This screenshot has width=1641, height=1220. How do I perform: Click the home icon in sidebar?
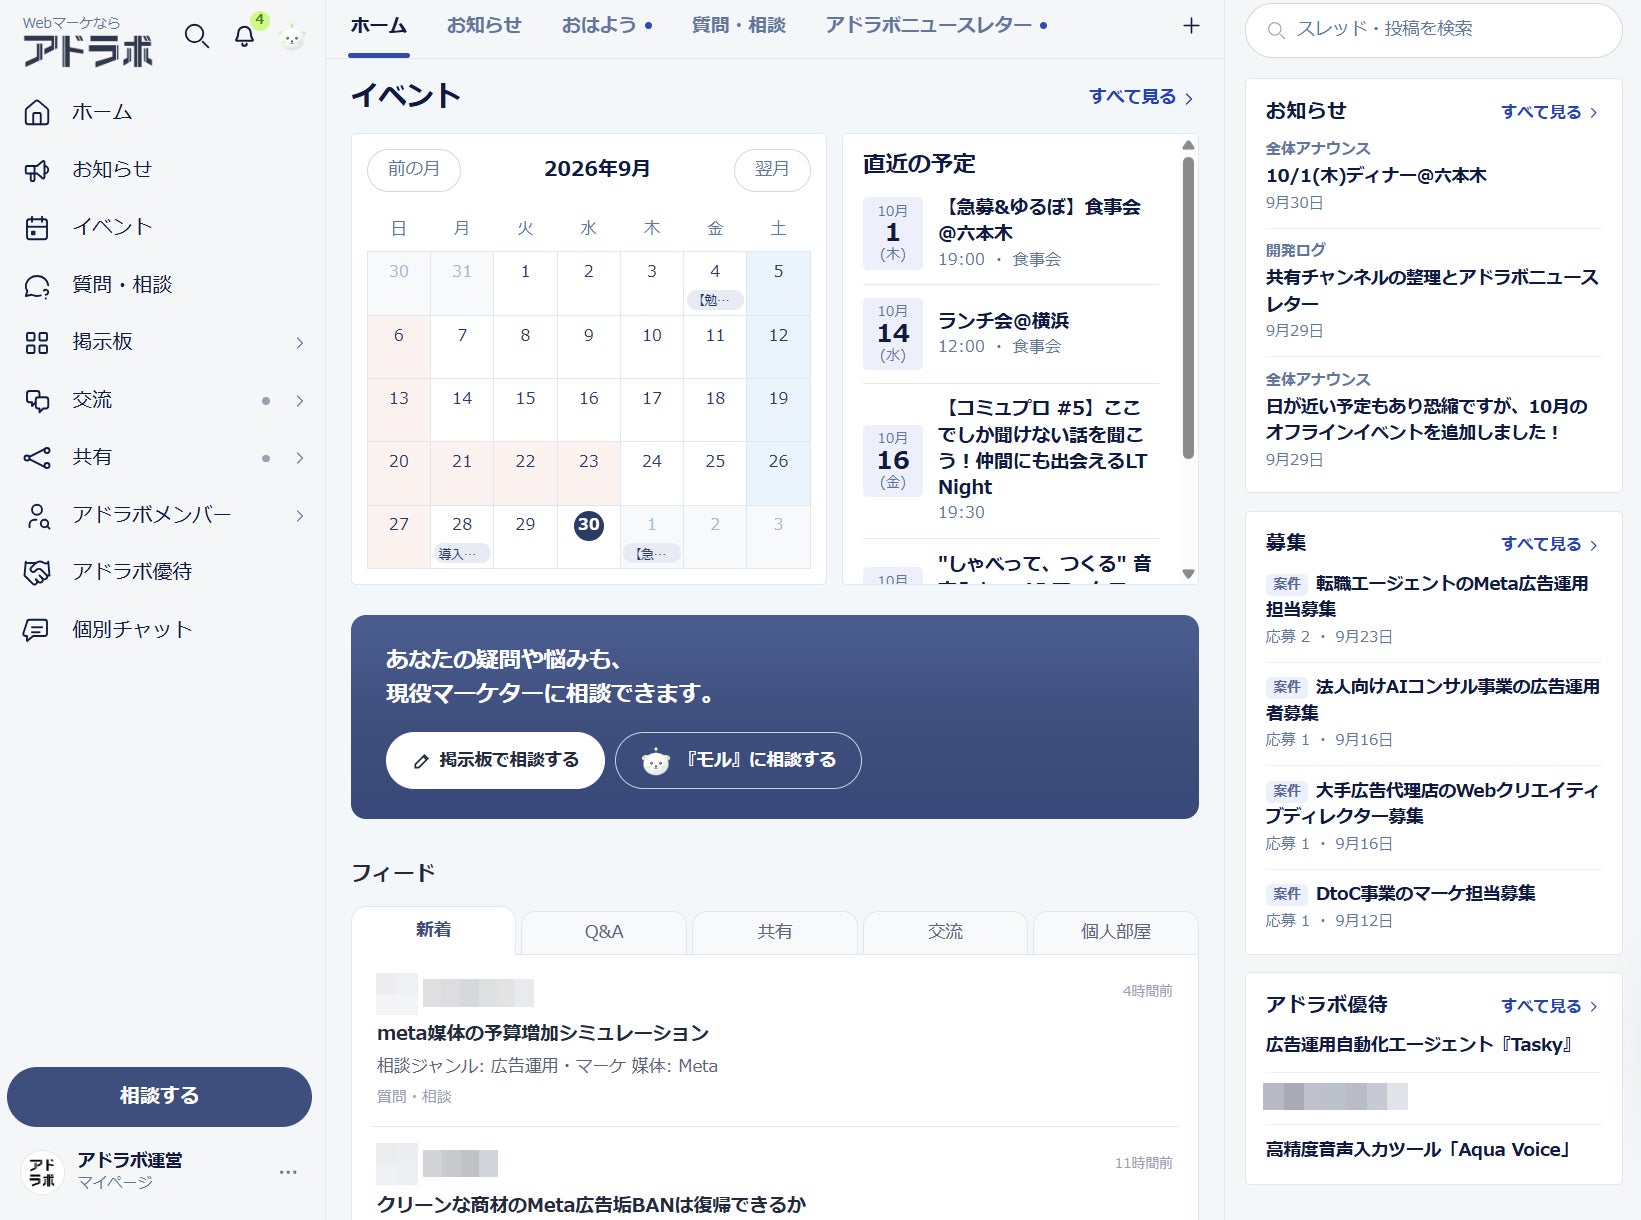37,112
